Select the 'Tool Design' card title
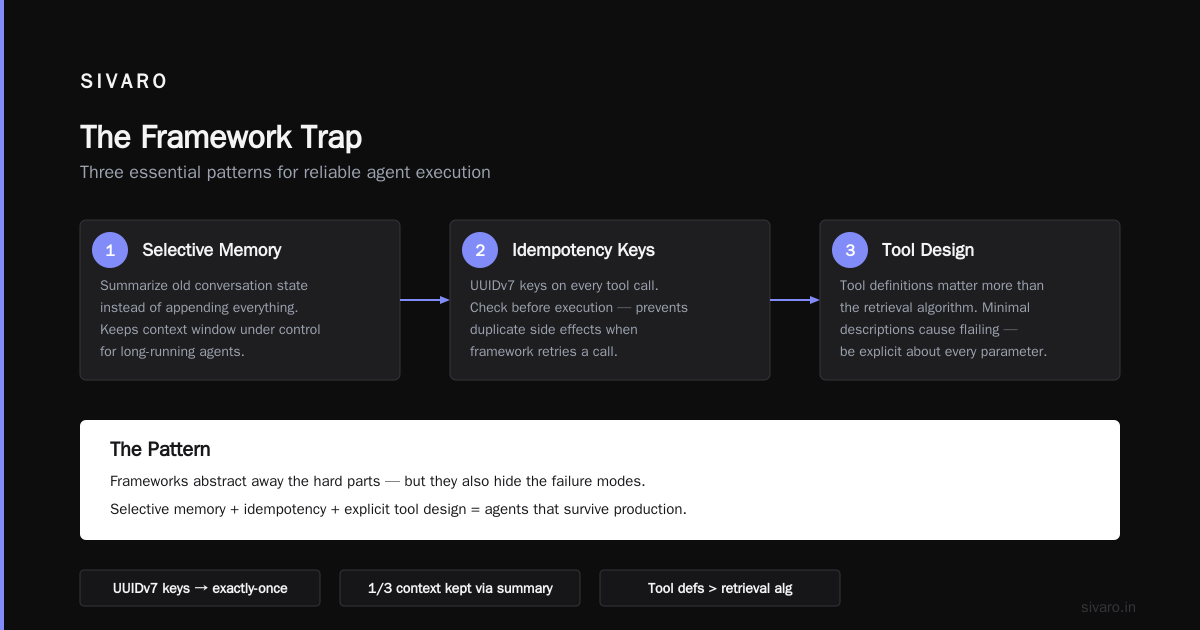 click(928, 250)
